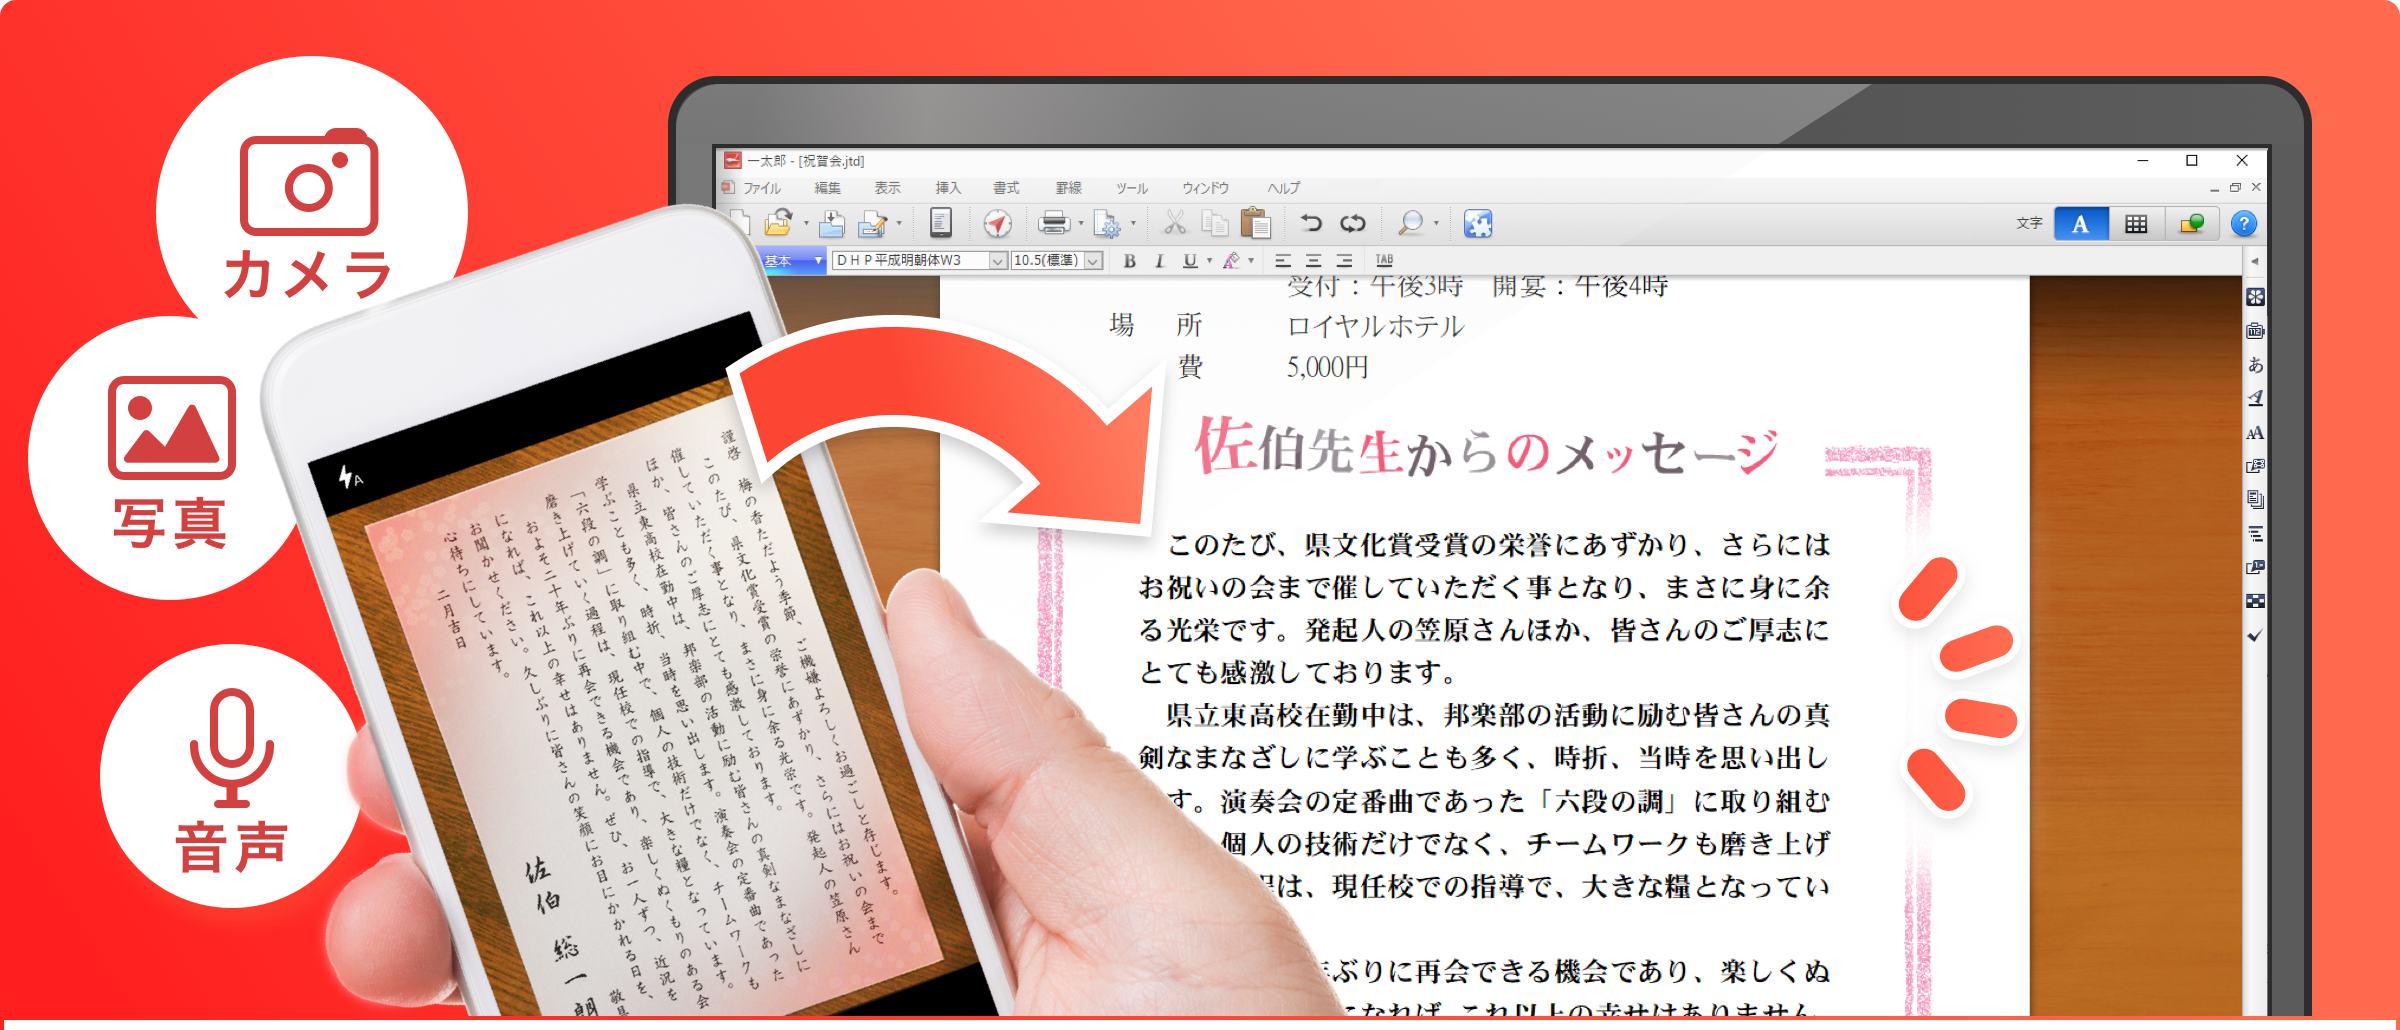
Task: Click the save document icon
Action: [832, 223]
